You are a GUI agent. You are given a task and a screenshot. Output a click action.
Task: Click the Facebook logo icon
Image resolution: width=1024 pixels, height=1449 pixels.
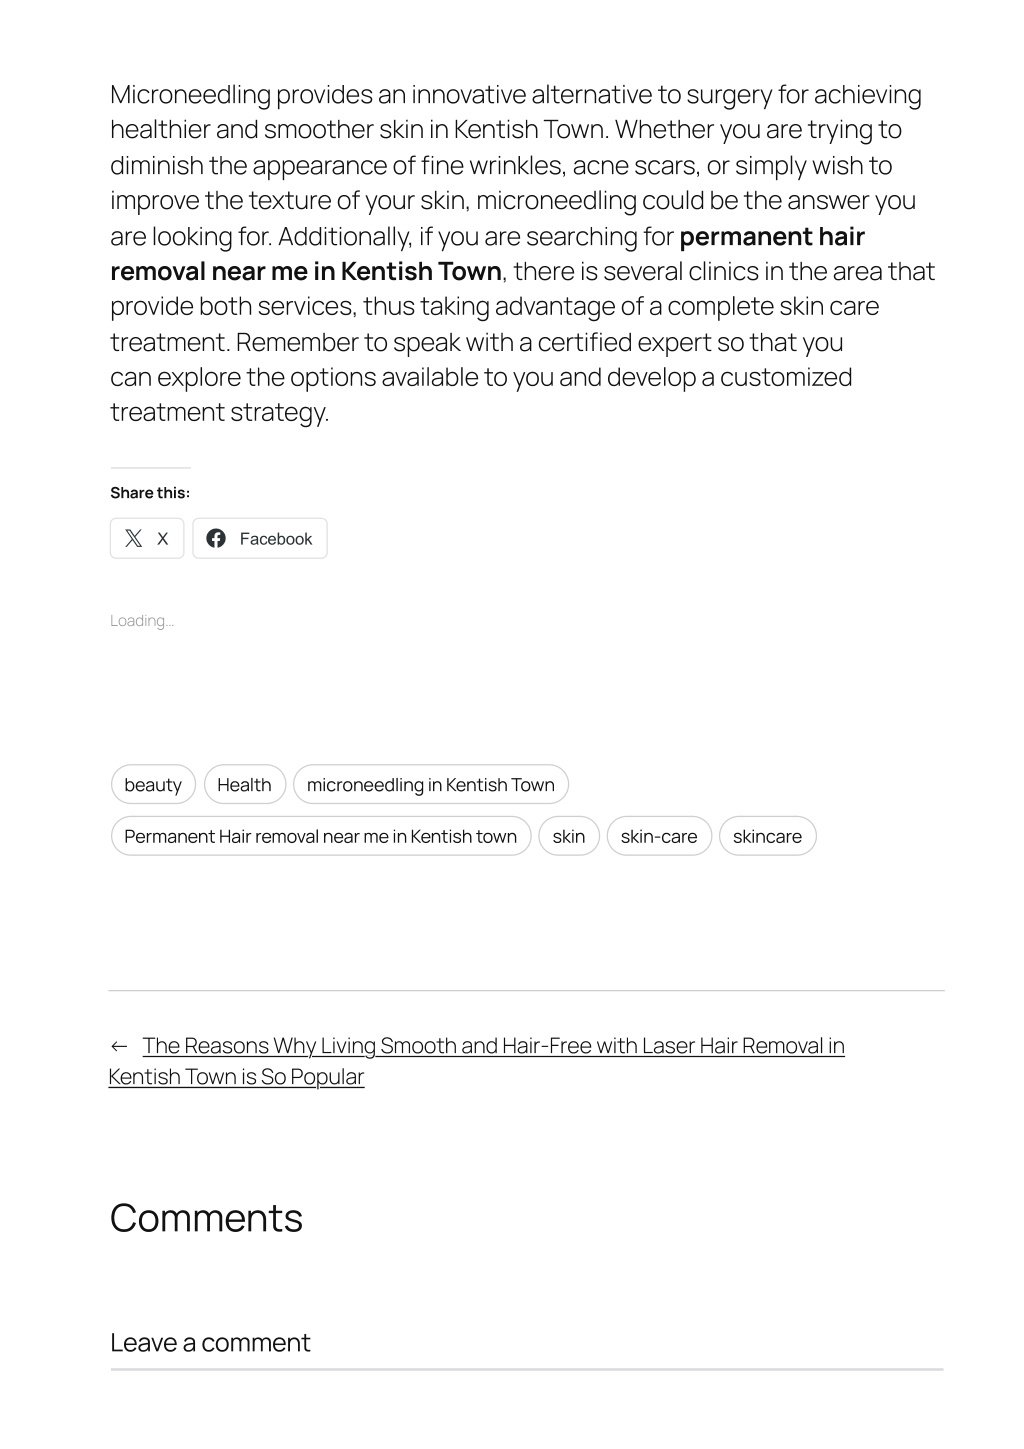216,539
